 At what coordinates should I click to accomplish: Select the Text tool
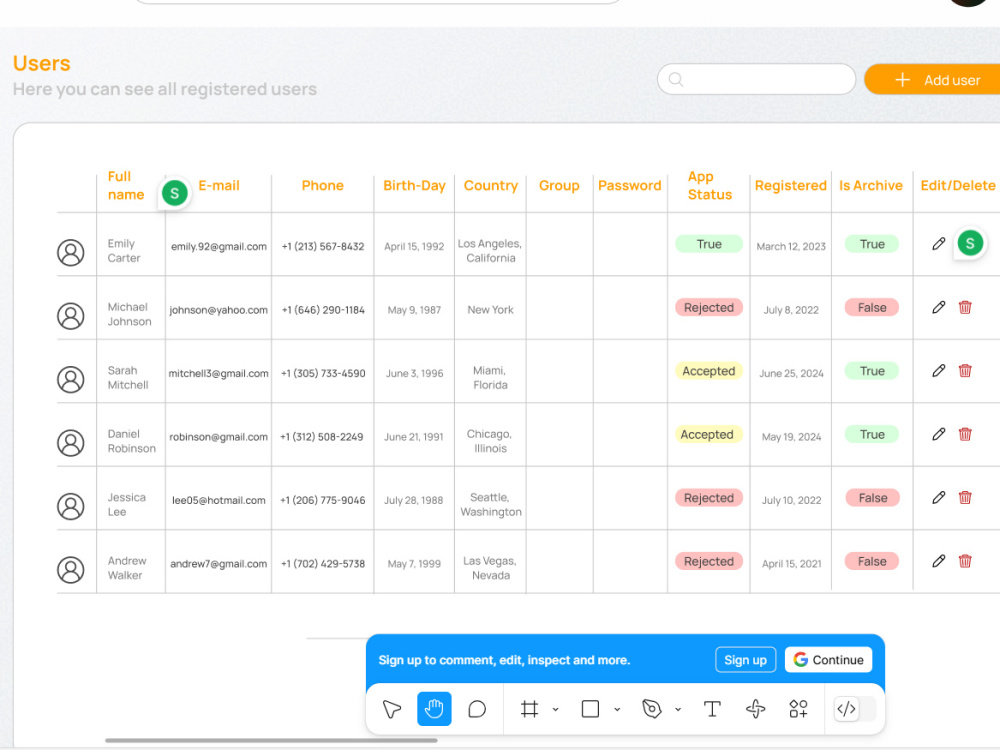(712, 709)
